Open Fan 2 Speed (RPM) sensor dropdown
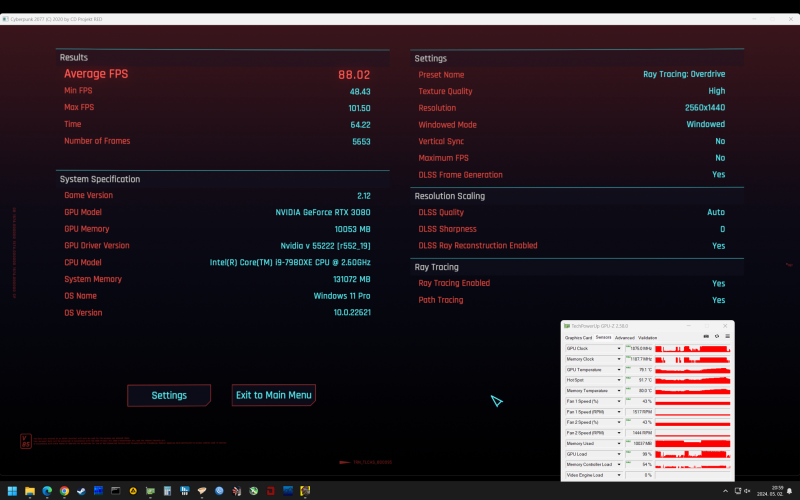 pyautogui.click(x=619, y=433)
